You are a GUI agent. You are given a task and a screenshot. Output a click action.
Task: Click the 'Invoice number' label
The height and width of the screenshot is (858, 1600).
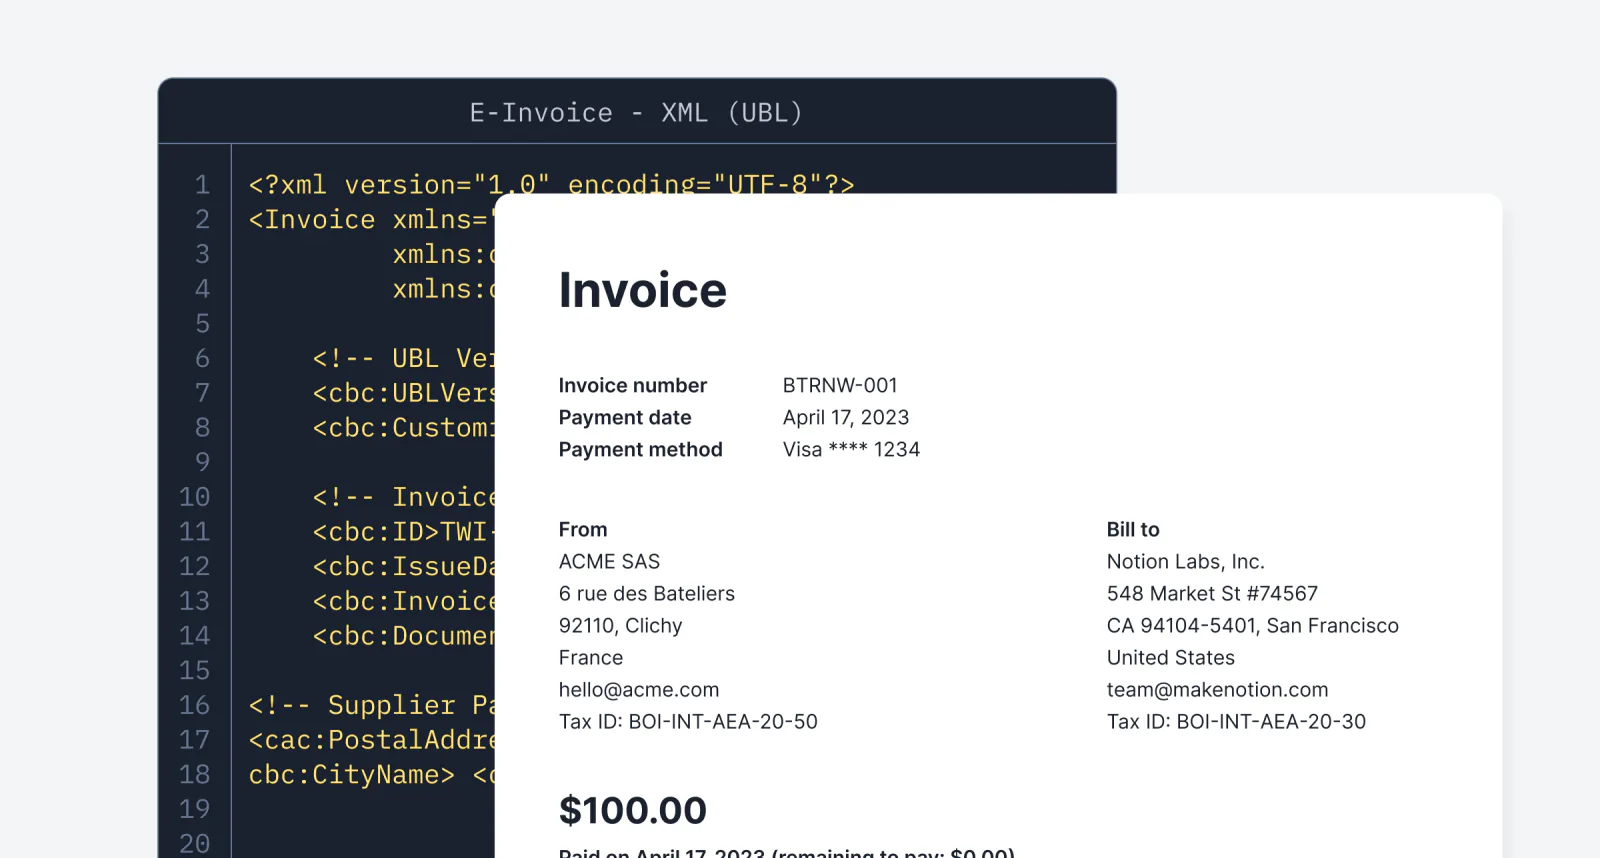632,386
